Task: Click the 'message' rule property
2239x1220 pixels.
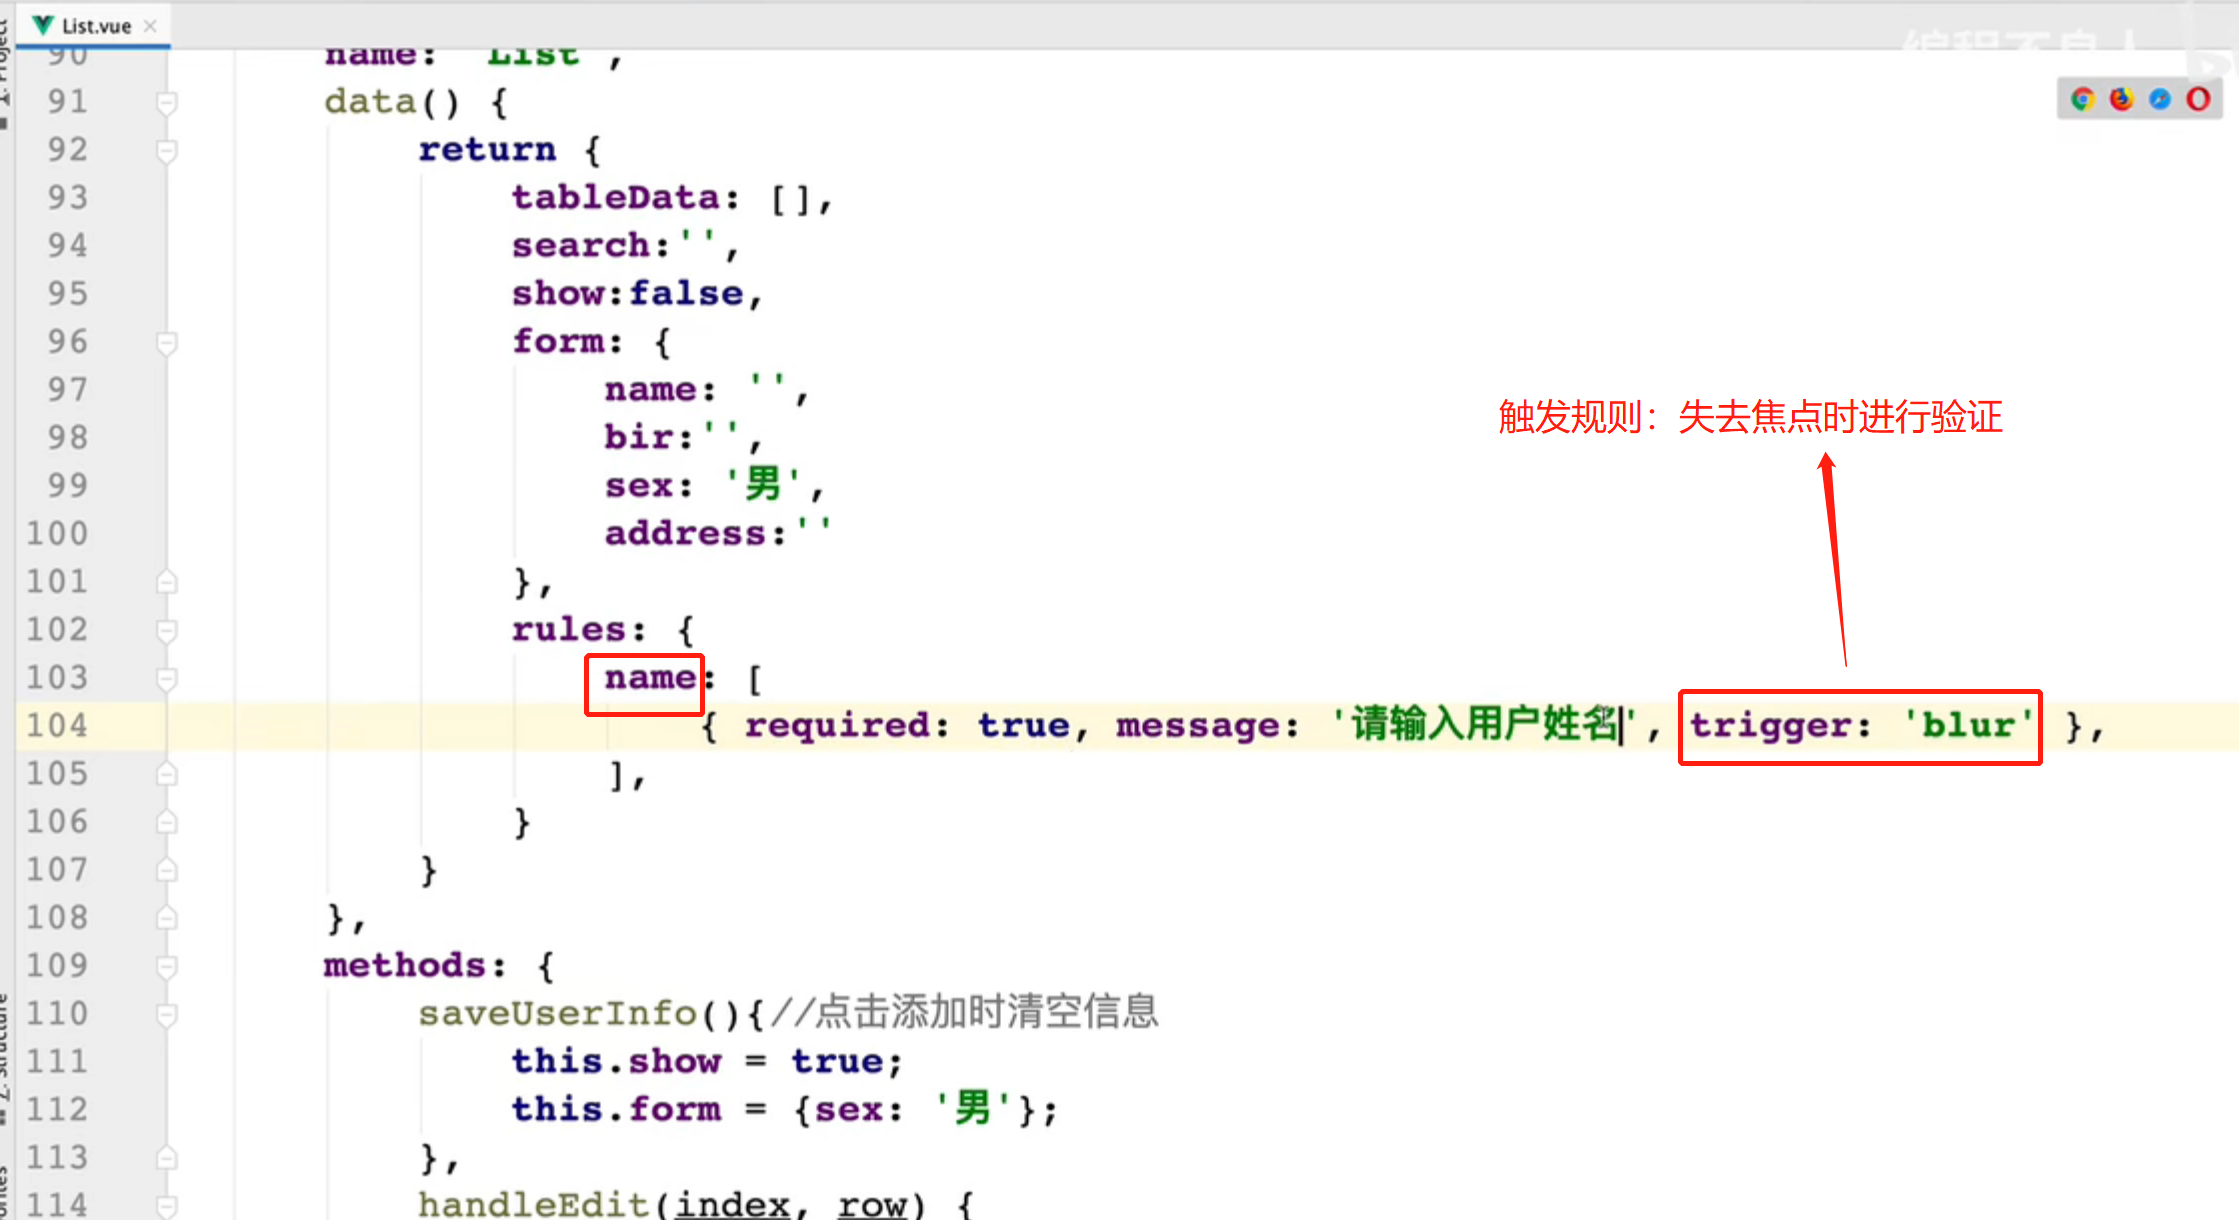Action: tap(1196, 725)
